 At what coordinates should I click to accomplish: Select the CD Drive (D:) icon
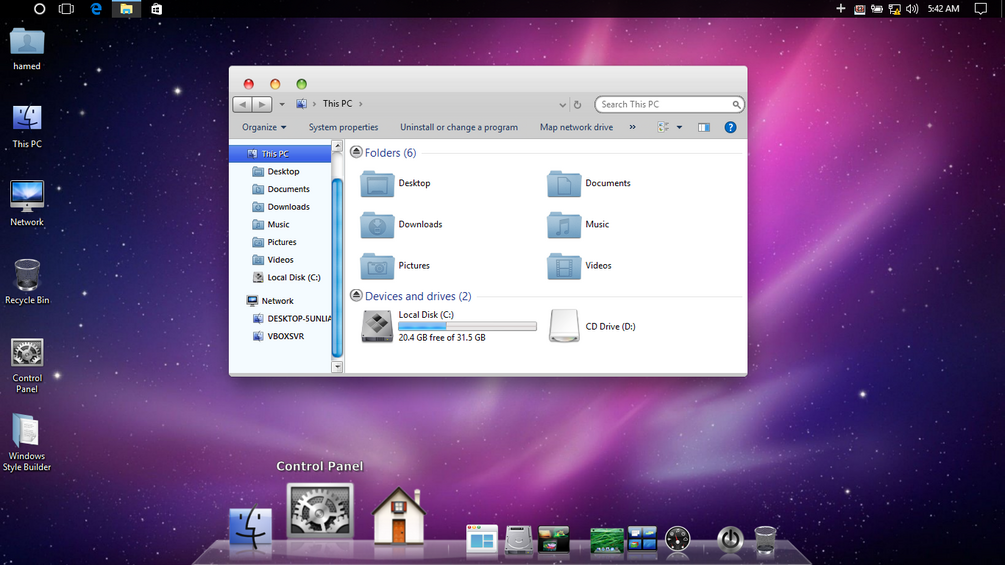[x=564, y=326]
